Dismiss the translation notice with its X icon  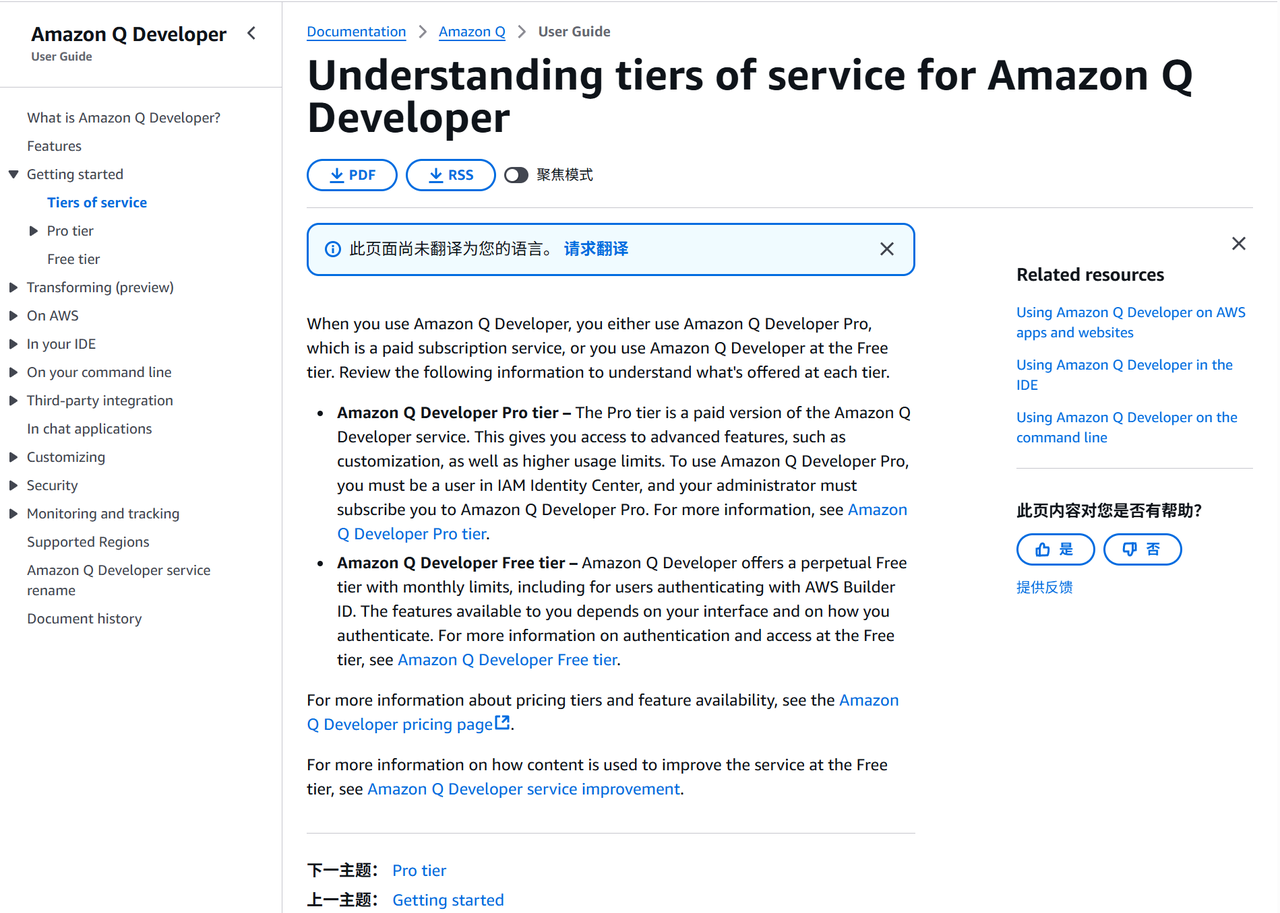(887, 249)
